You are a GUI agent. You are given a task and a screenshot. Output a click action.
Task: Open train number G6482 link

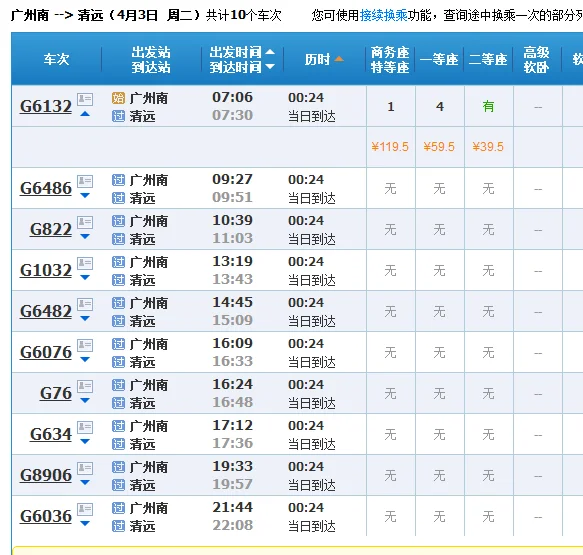point(46,311)
